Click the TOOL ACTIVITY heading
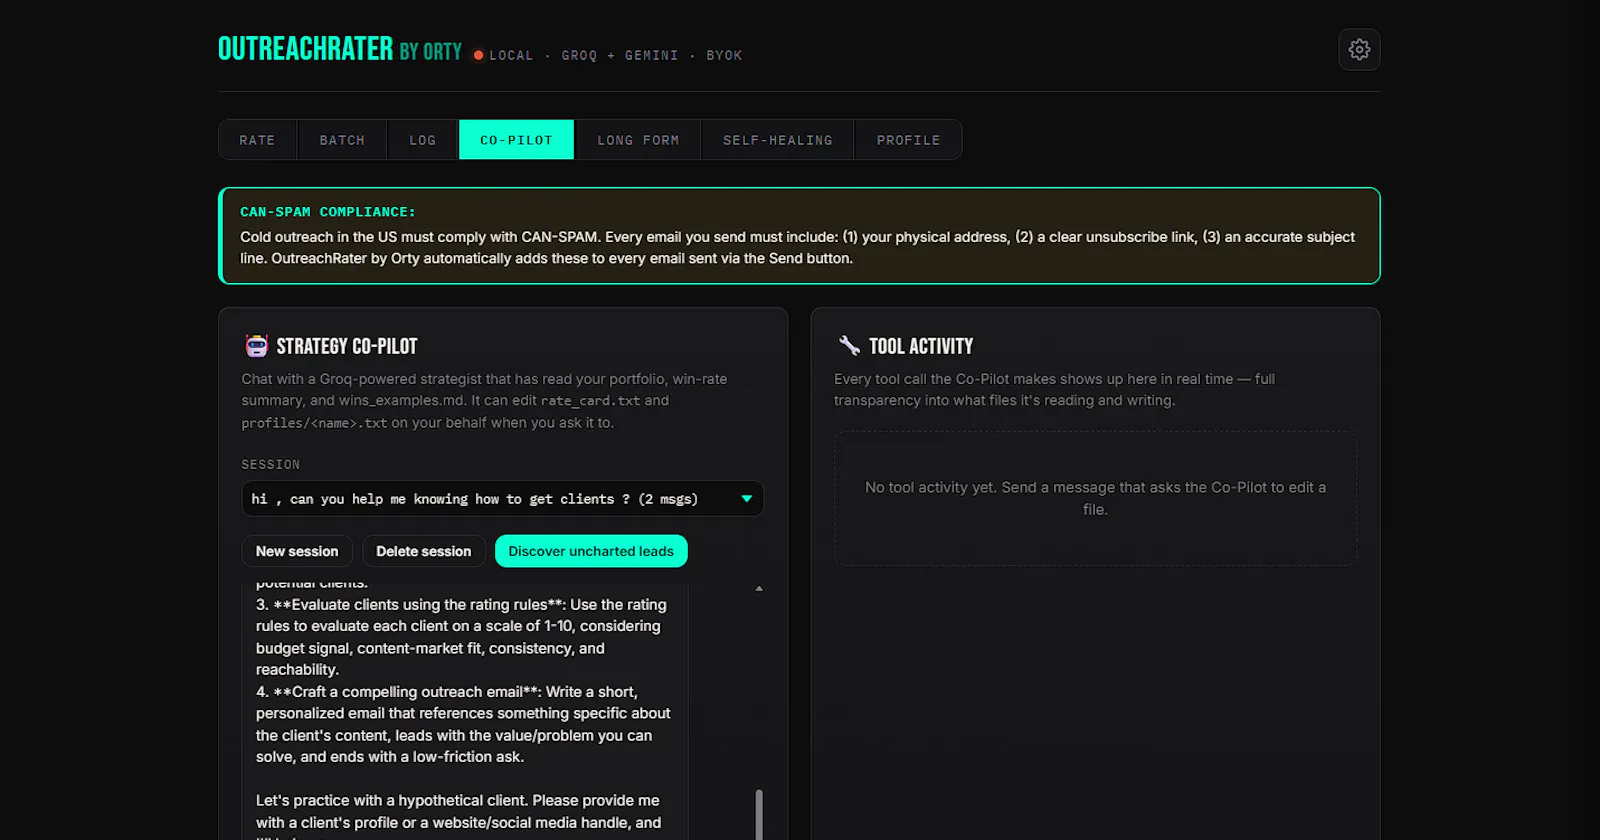Image resolution: width=1600 pixels, height=840 pixels. point(921,346)
